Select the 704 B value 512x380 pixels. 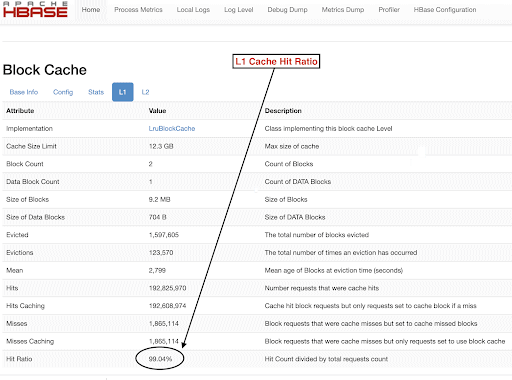(157, 217)
